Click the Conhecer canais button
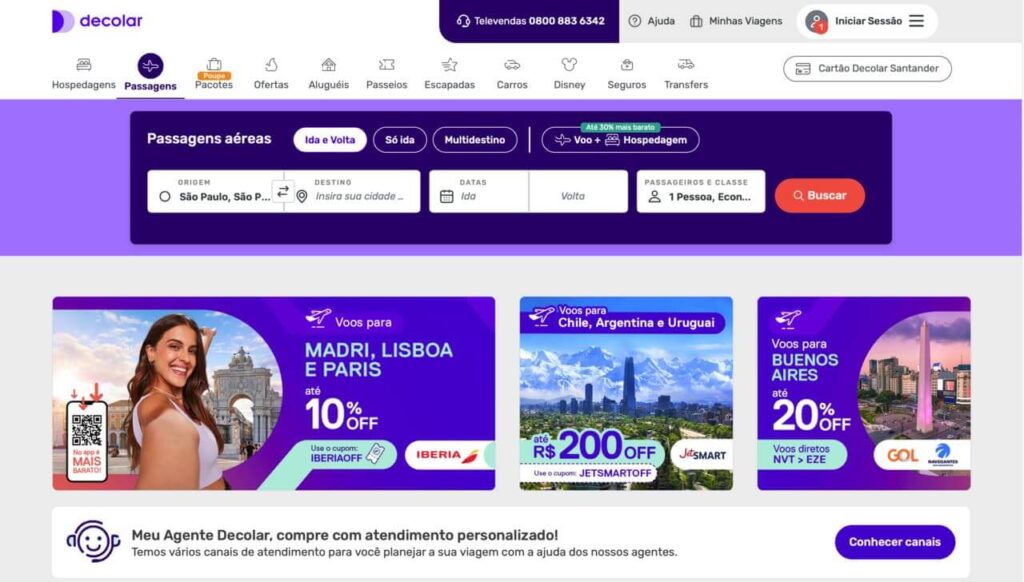1024x582 pixels. [x=895, y=542]
